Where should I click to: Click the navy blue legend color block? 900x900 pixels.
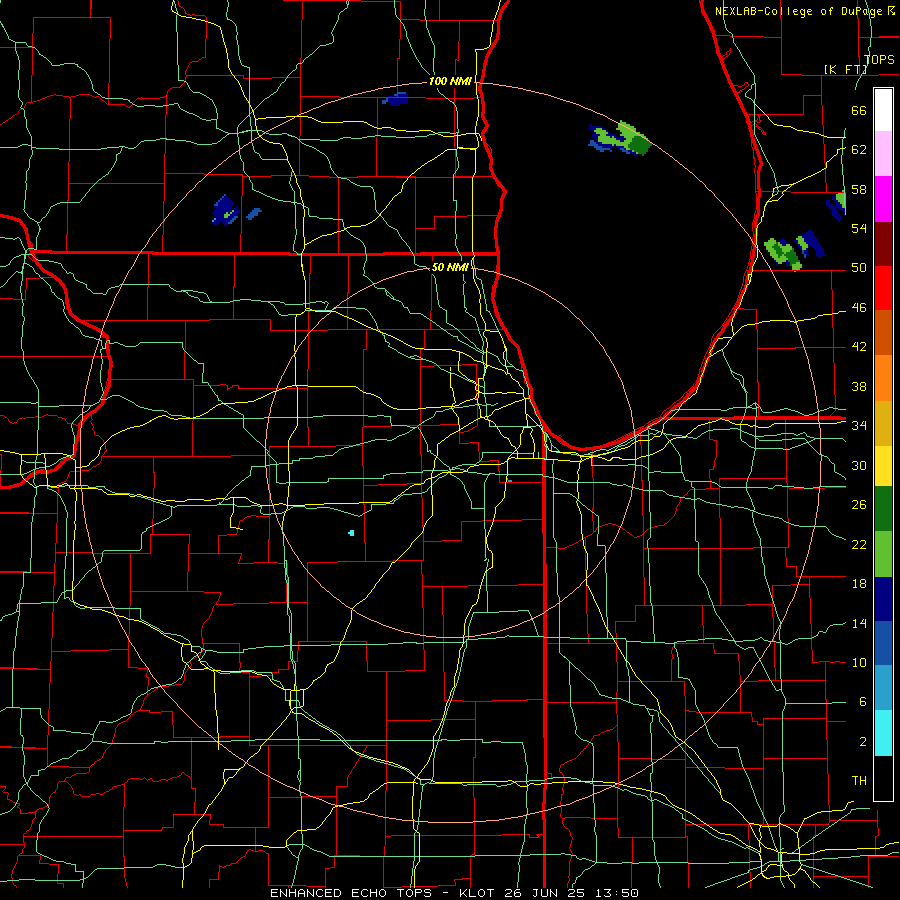(x=883, y=599)
